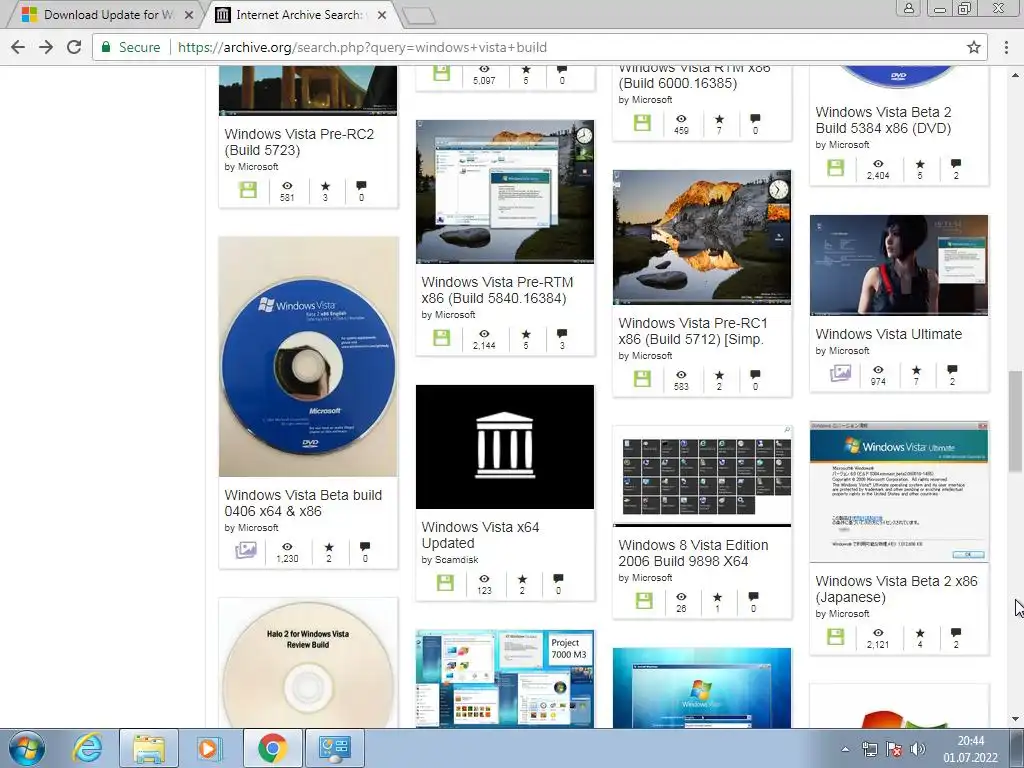Click views eye icon on Beta build 0406 card
Viewport: 1024px width, 768px height.
pyautogui.click(x=287, y=547)
